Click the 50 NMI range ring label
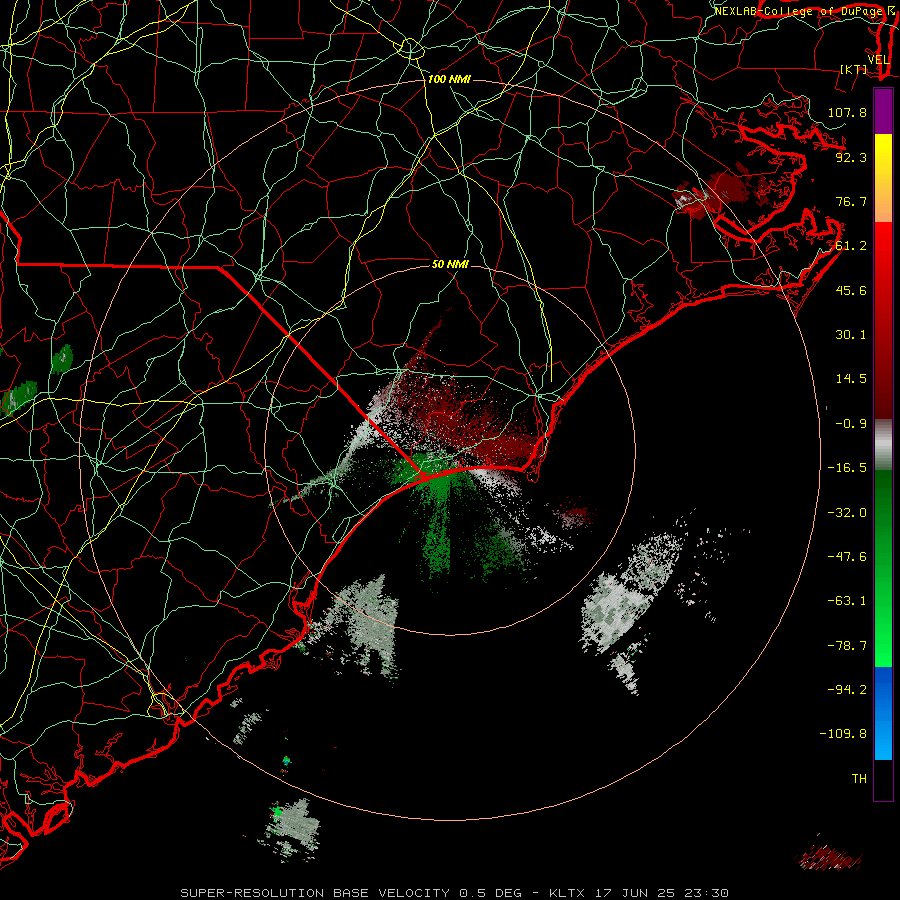Screen dimensions: 900x900 pos(451,264)
